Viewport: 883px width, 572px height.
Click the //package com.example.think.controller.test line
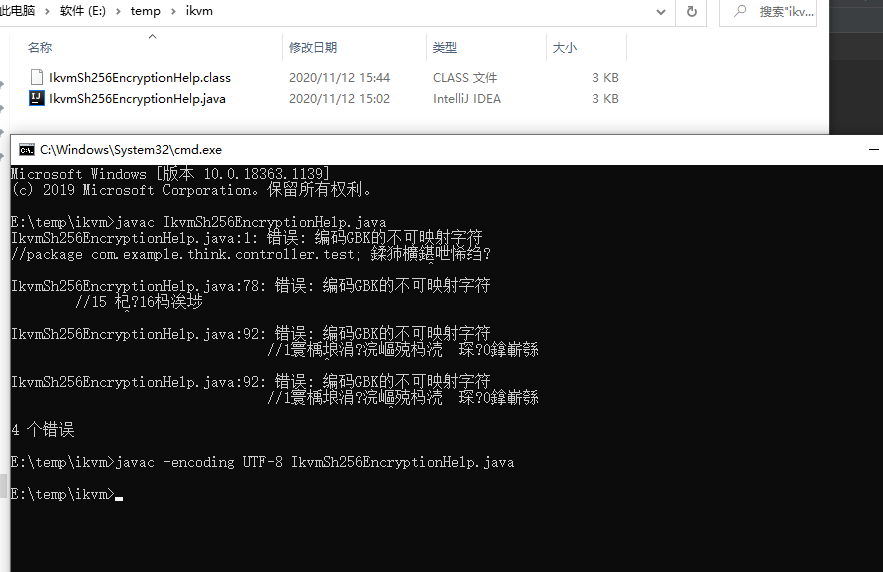coord(251,254)
